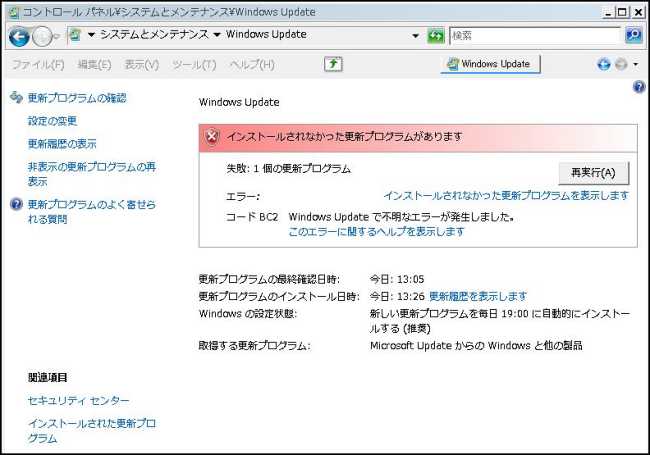This screenshot has width=650, height=455.
Task: Click the green arrow toolbar icon
Action: [x=333, y=64]
